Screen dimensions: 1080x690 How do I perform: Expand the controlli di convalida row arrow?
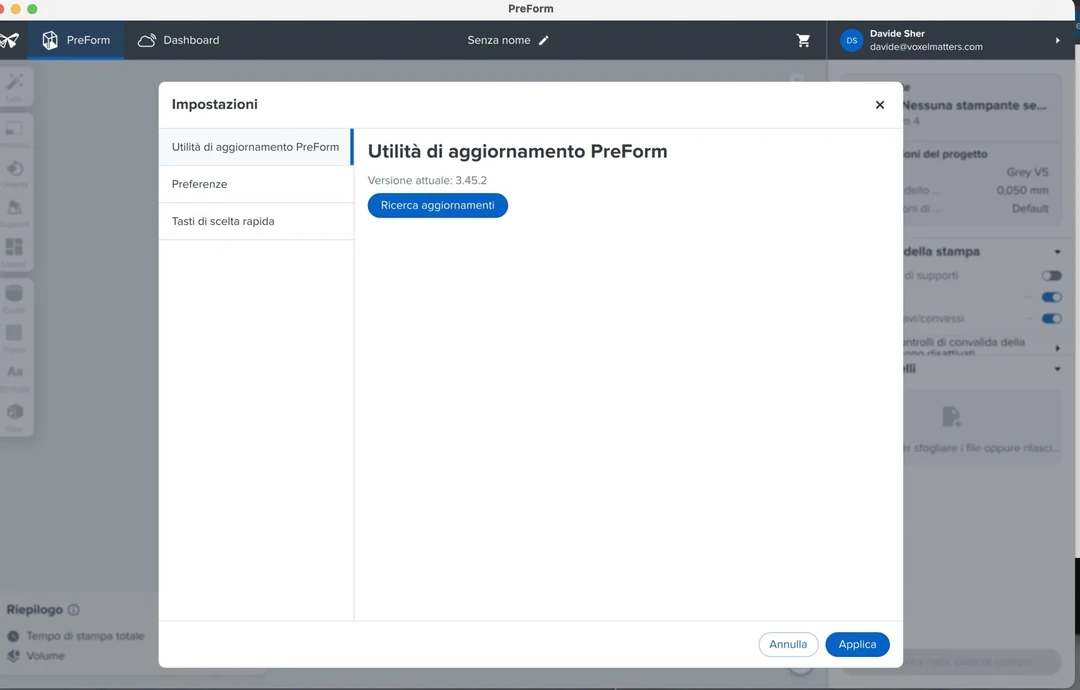point(1057,348)
